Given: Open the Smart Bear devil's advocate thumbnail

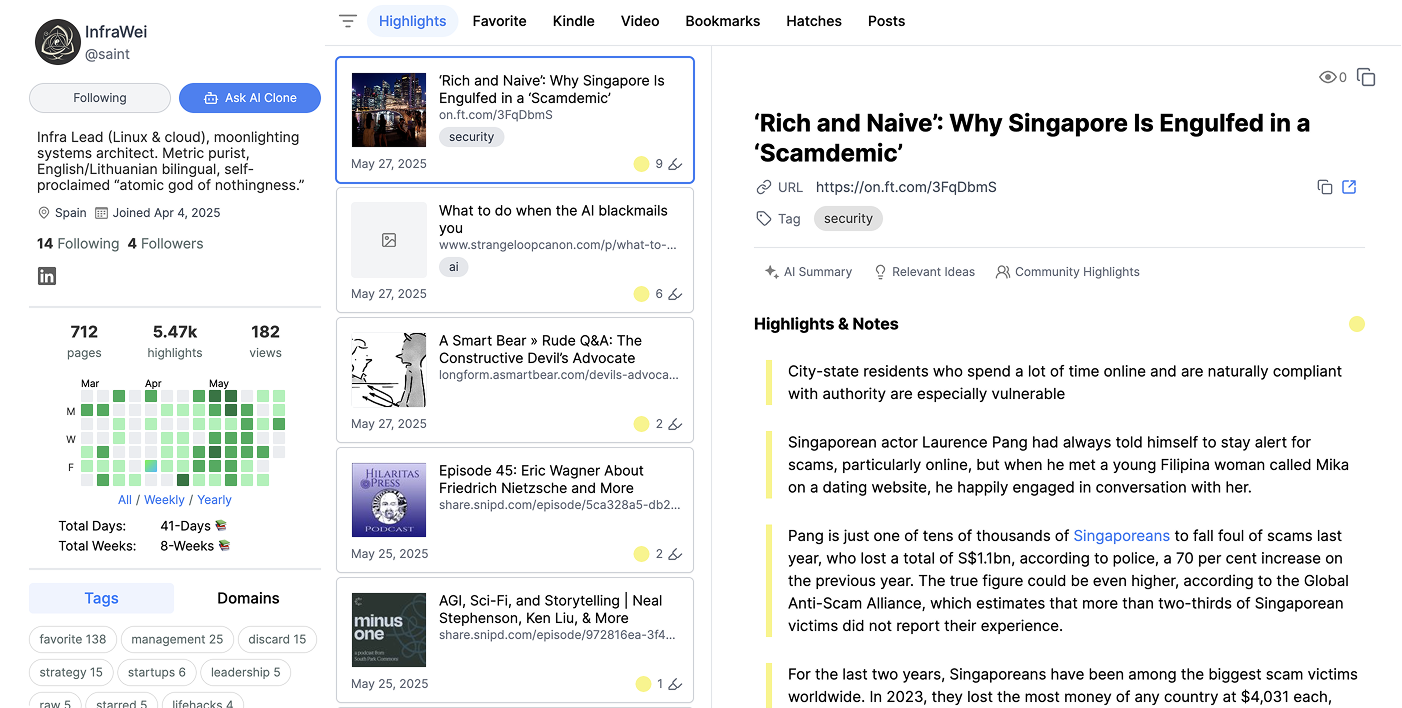Looking at the screenshot, I should click(x=389, y=370).
